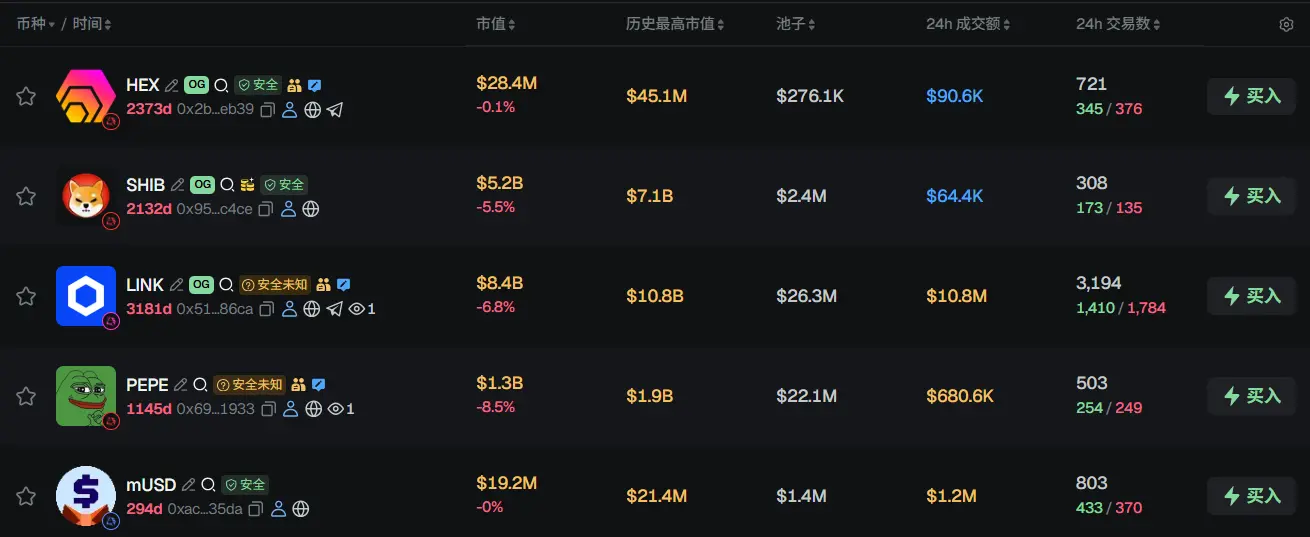Sort by 24h 成交额 column

969,23
